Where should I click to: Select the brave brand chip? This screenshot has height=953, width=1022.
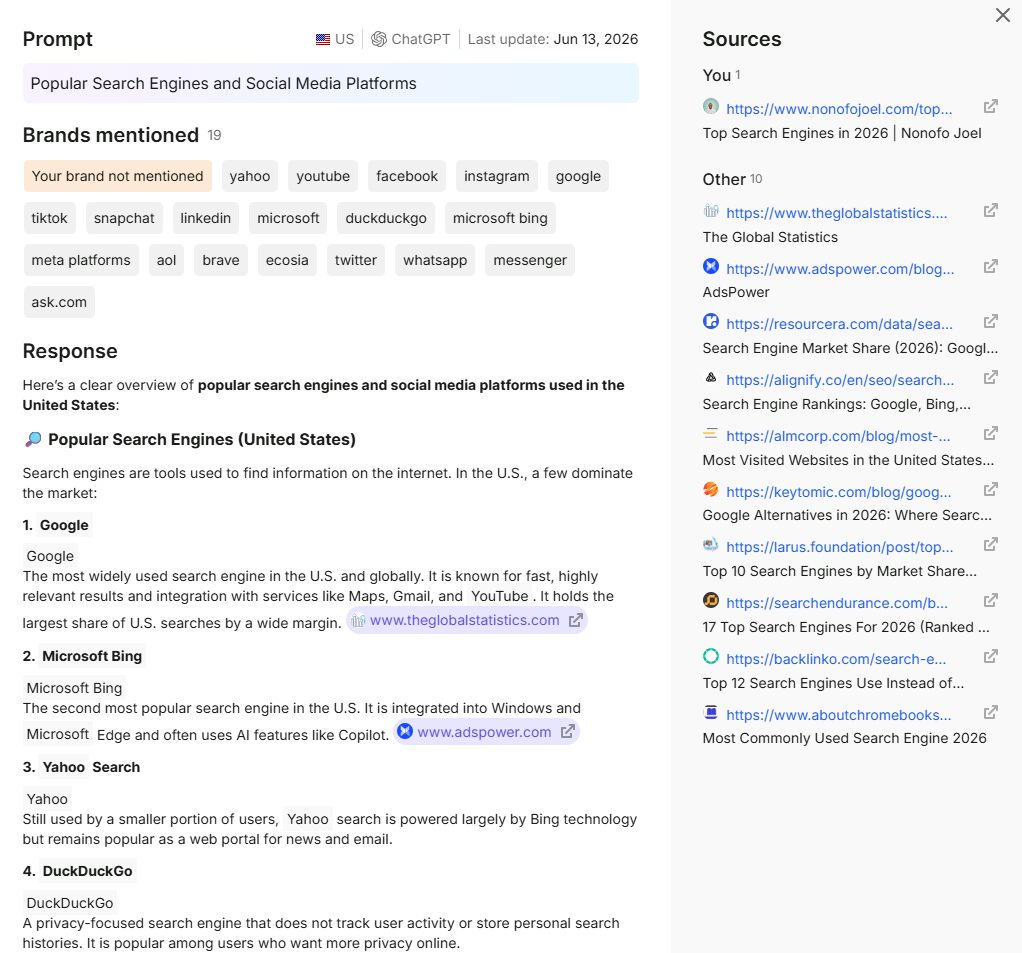click(x=221, y=260)
